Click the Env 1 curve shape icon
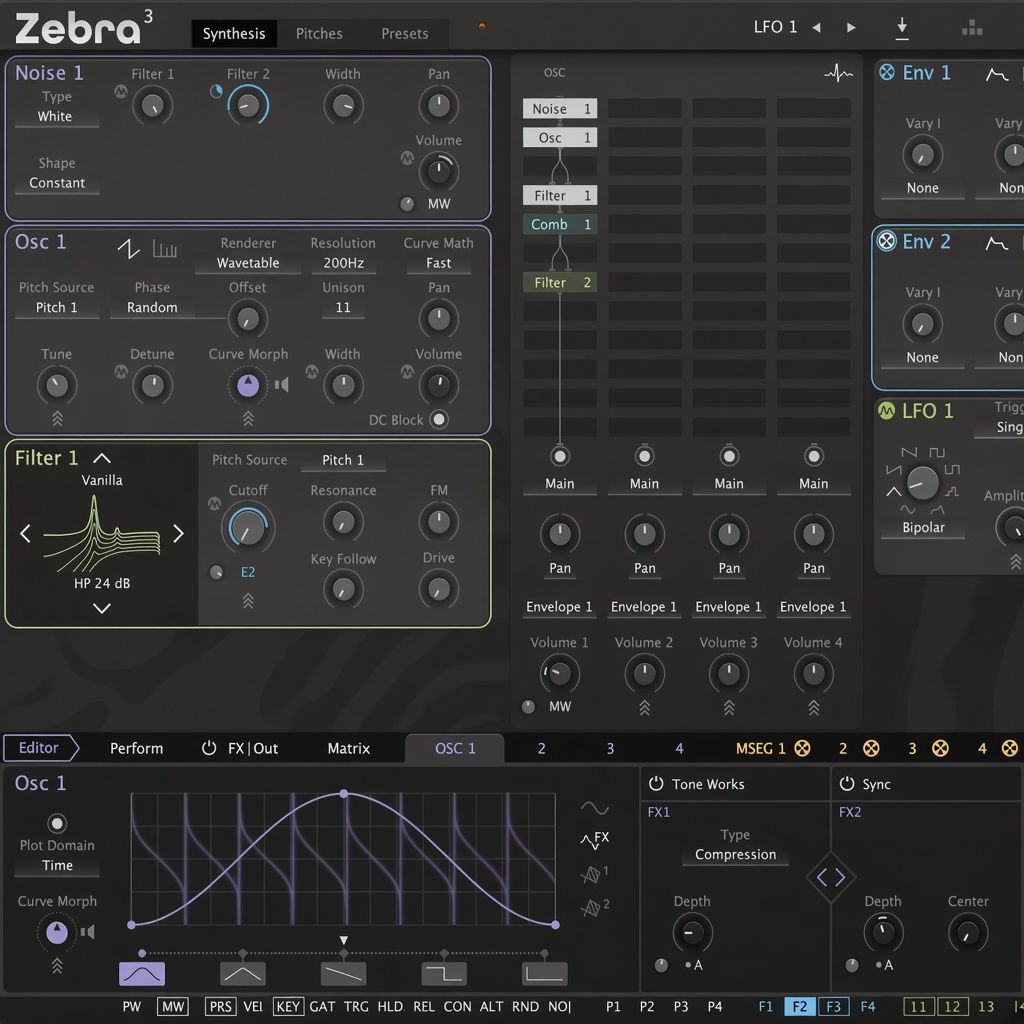 [x=997, y=74]
